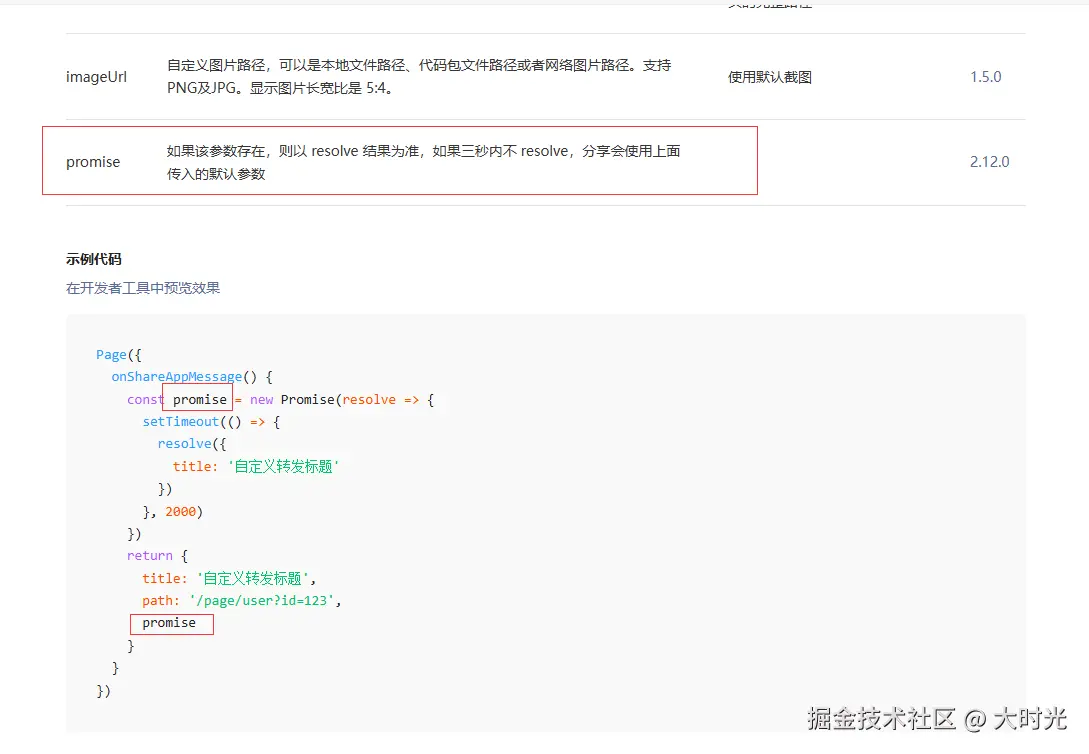The width and height of the screenshot is (1089, 754).
Task: Click Page({ at the top of the code
Action: click(119, 355)
